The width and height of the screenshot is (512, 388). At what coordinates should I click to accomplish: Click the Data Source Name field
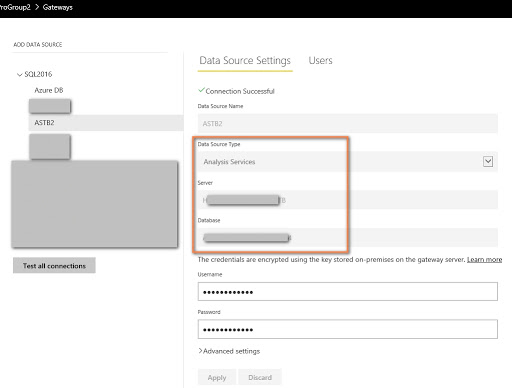348,123
